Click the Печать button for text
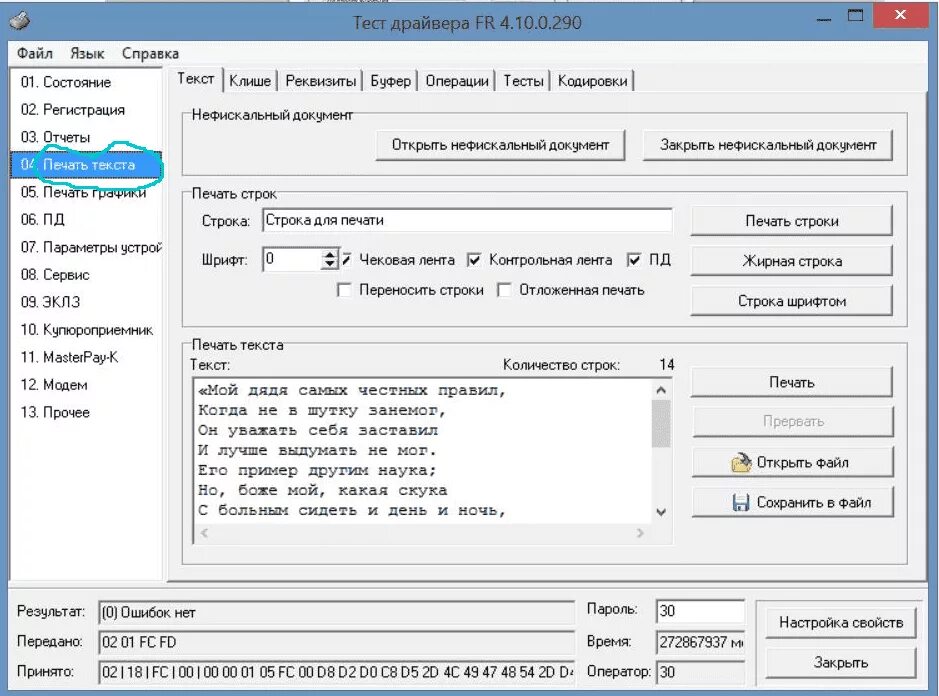This screenshot has height=696, width=939. [x=792, y=382]
